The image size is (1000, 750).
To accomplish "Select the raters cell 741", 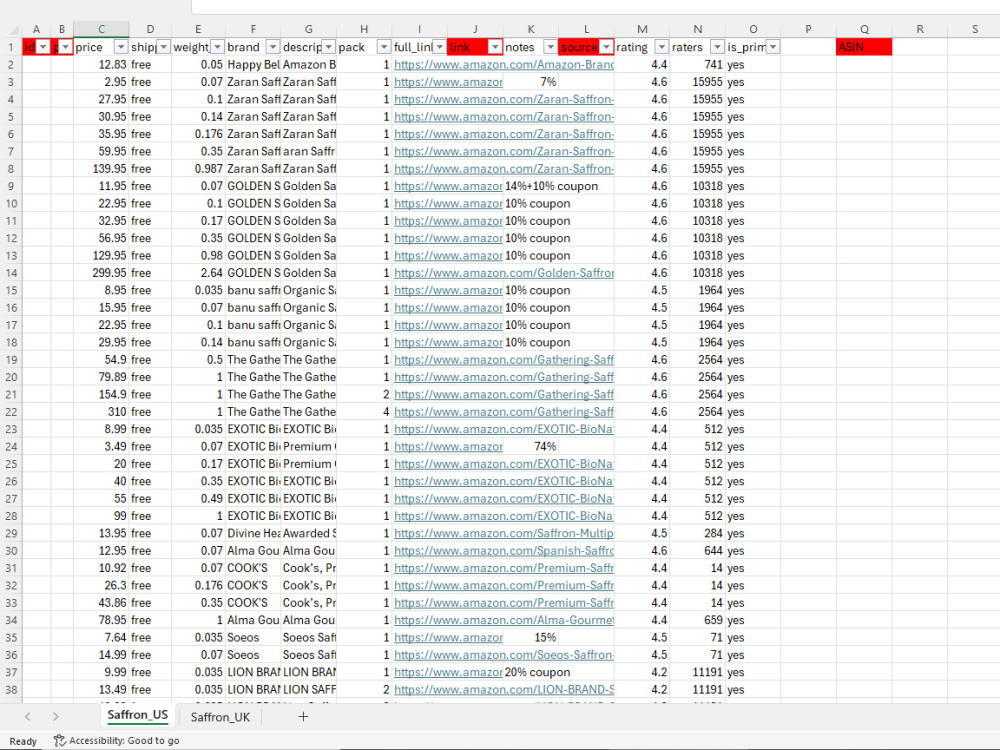I will click(x=697, y=64).
